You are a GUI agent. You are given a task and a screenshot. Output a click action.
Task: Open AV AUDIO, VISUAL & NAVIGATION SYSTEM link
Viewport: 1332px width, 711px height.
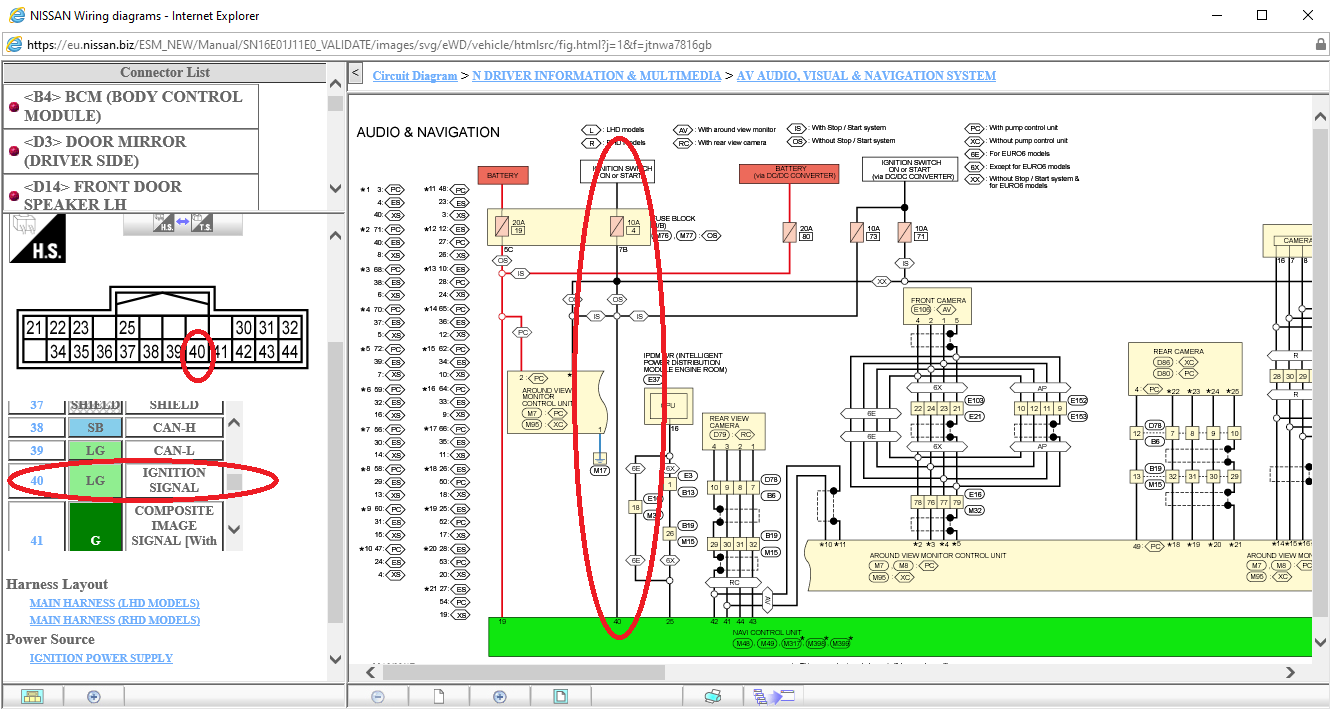866,76
